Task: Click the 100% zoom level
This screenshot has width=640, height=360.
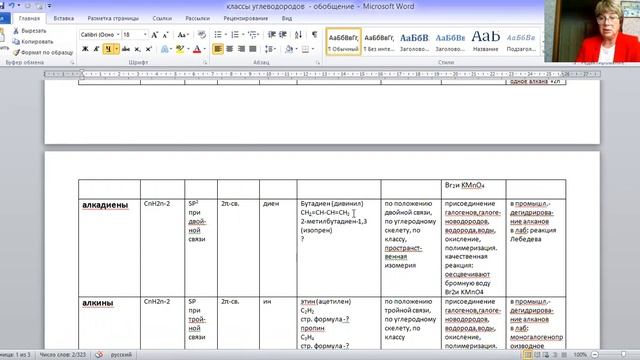Action: click(x=580, y=355)
